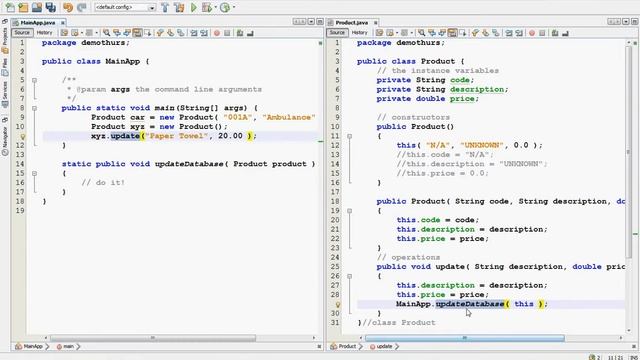Image resolution: width=640 pixels, height=360 pixels.
Task: Shift line left in MainApp.java toolbar
Action: [193, 33]
